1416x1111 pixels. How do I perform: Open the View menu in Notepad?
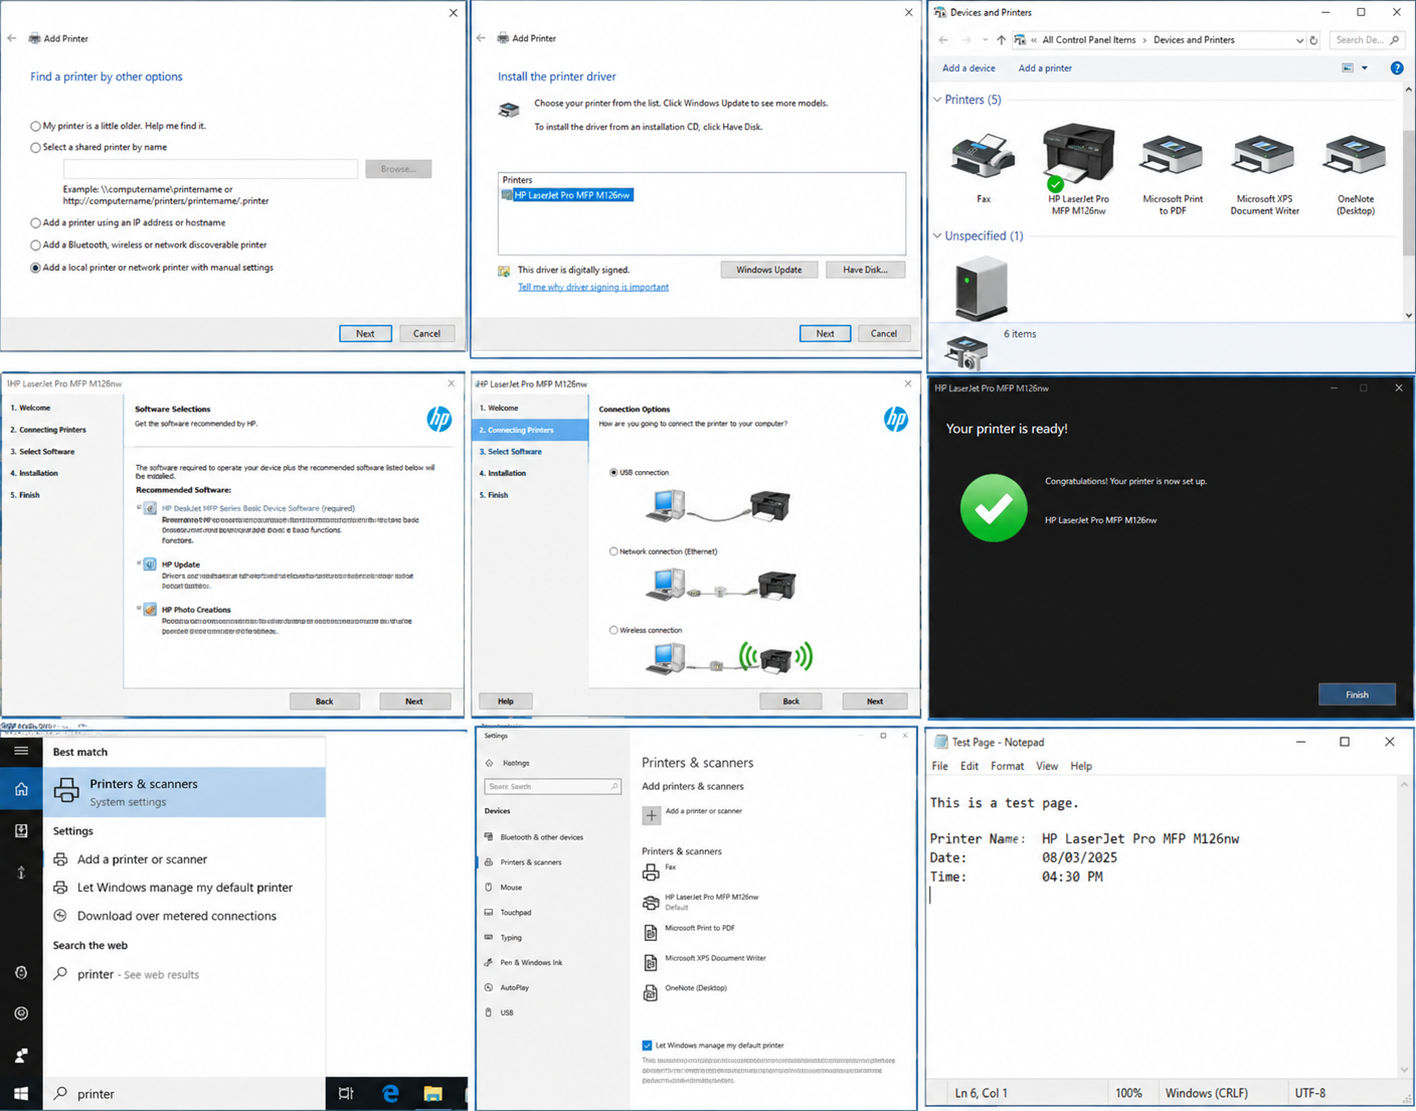tap(1047, 766)
